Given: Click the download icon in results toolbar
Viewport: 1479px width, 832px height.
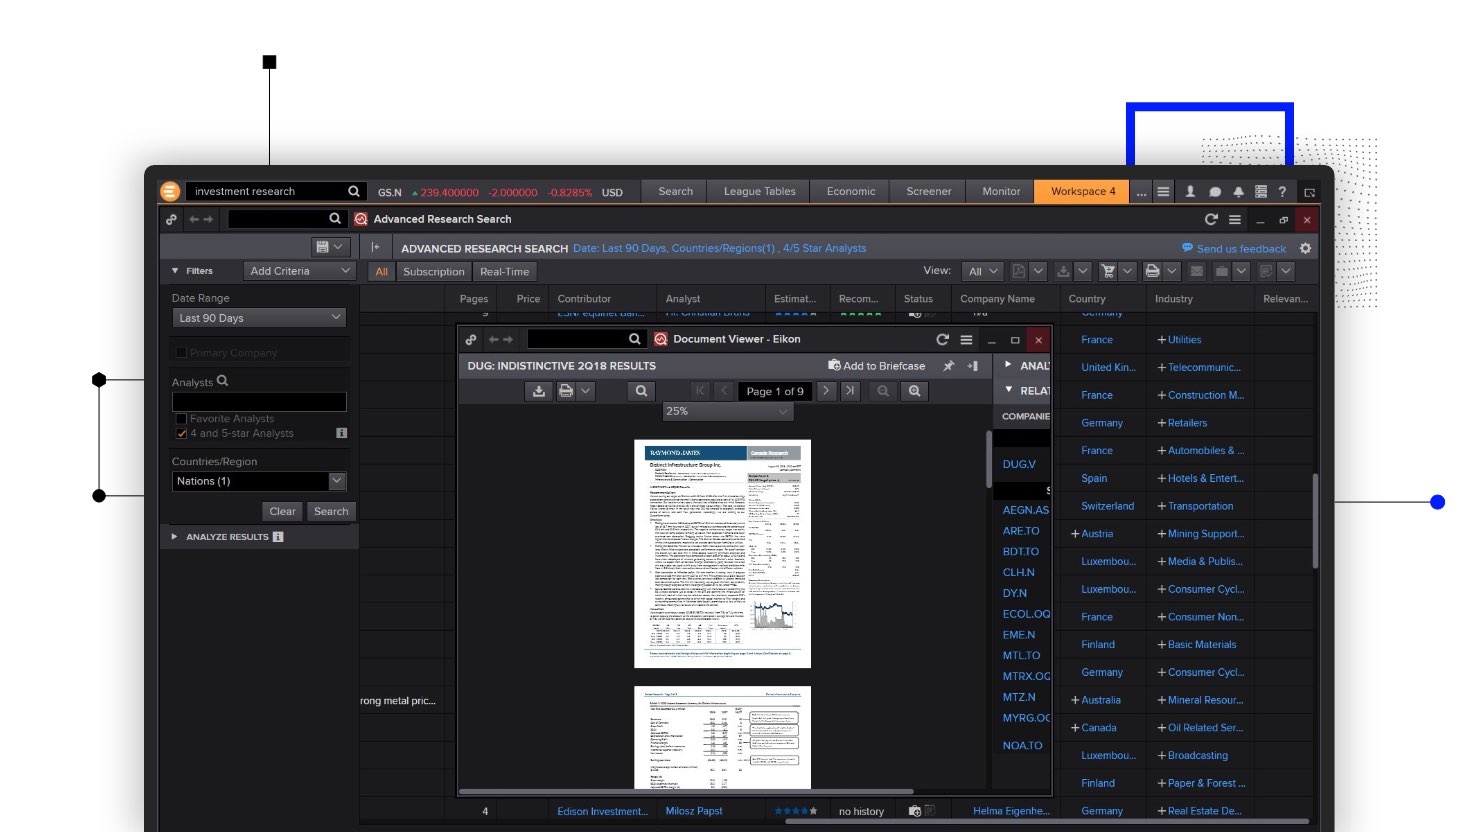Looking at the screenshot, I should coord(1063,271).
